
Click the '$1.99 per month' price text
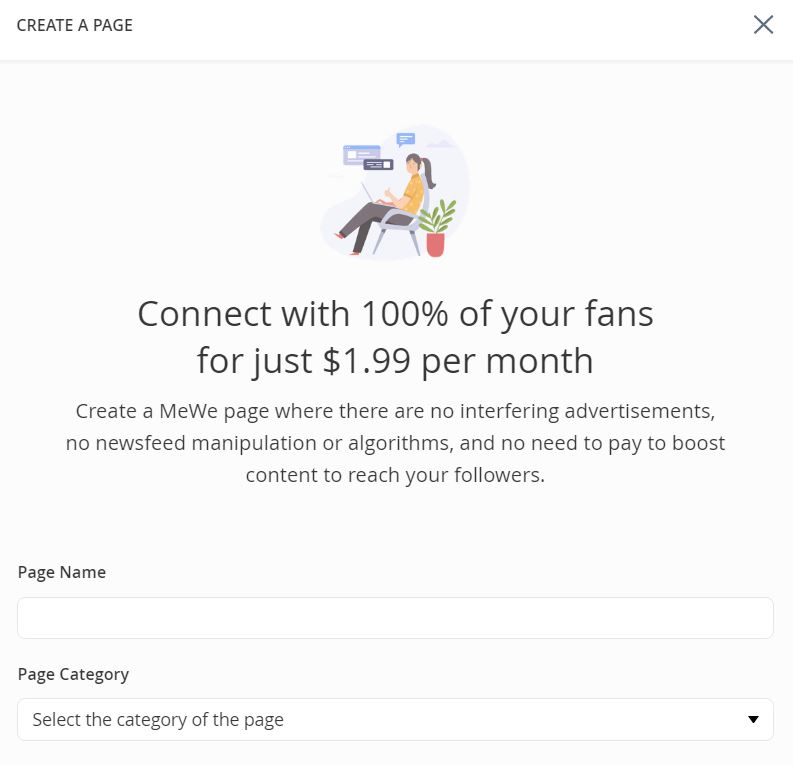coord(458,360)
